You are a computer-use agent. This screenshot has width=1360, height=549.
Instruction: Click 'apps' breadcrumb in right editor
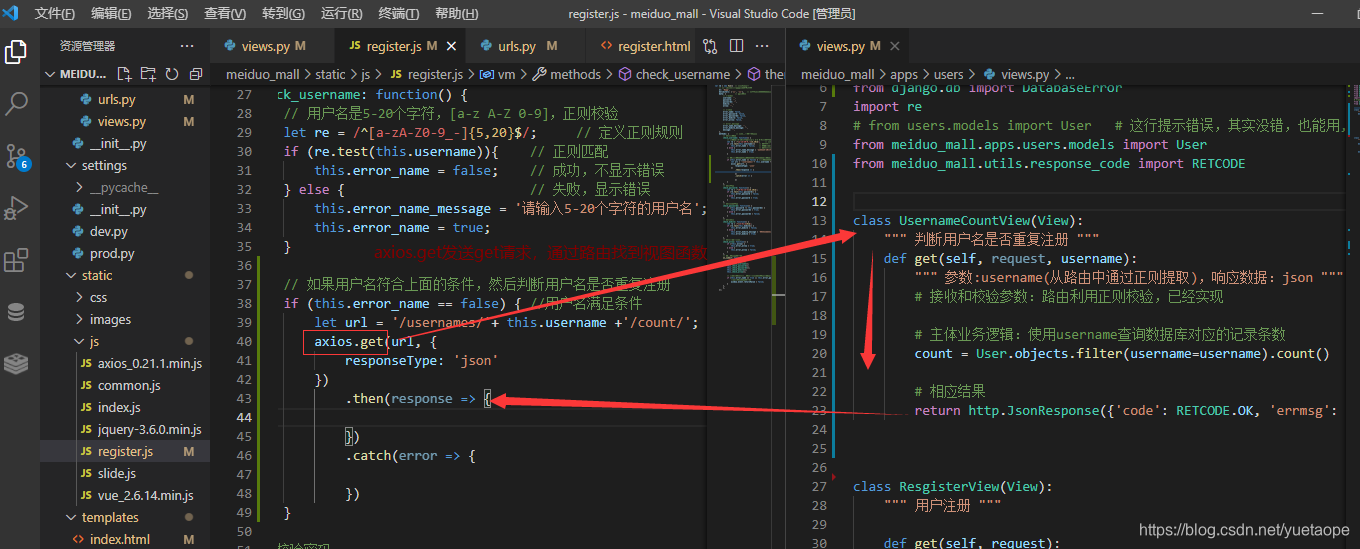(x=904, y=74)
